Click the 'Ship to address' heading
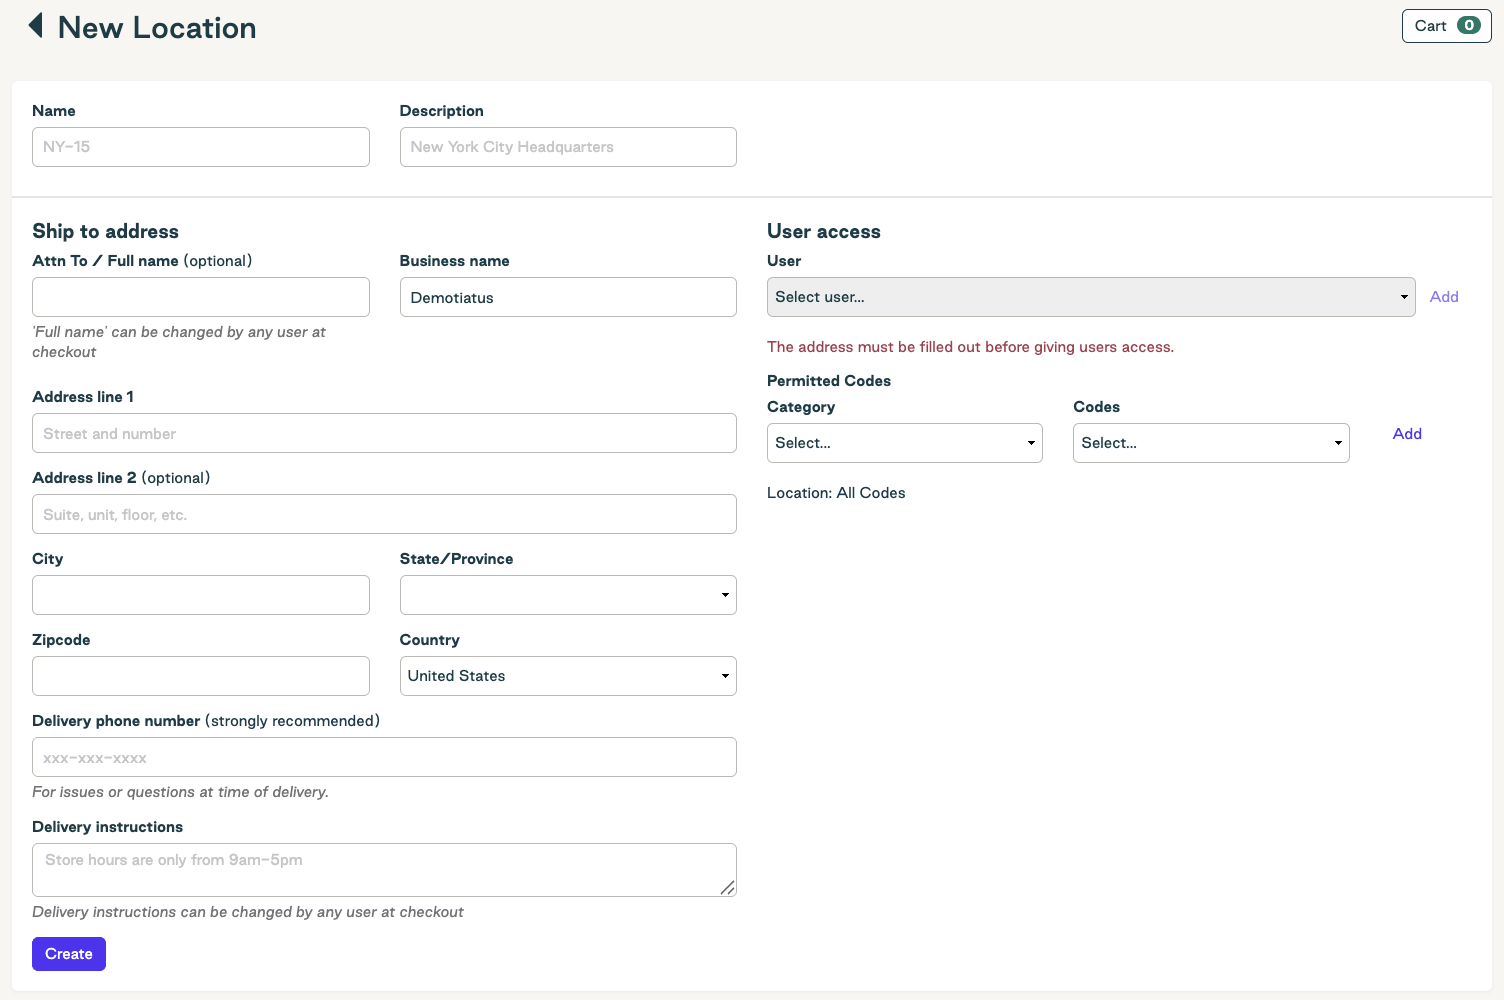 coord(105,231)
